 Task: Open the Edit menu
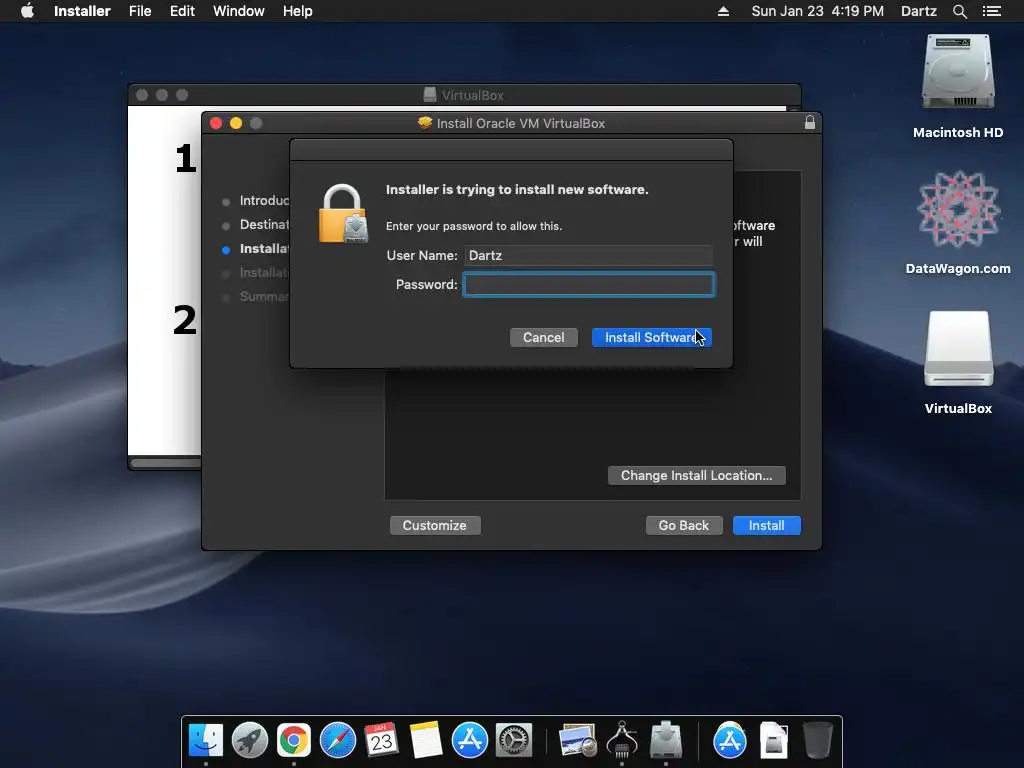pos(182,11)
